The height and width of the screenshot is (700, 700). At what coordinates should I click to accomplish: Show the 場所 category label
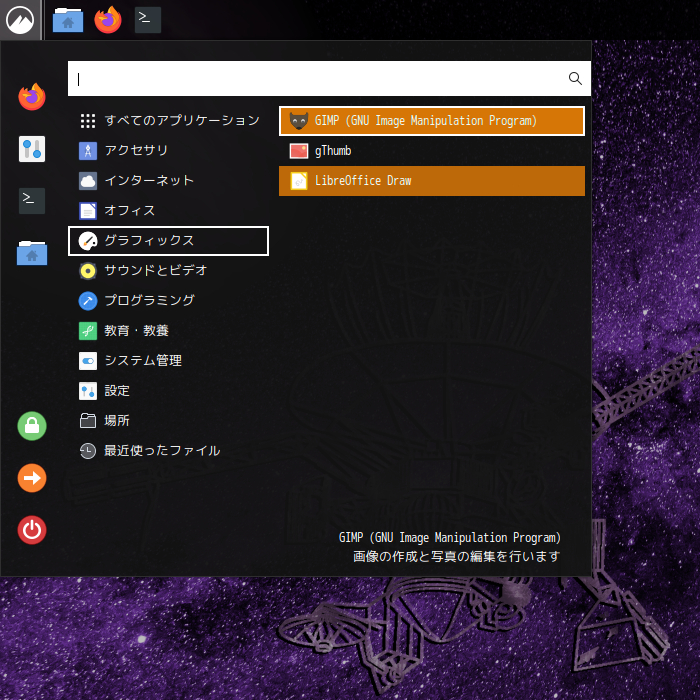[117, 421]
